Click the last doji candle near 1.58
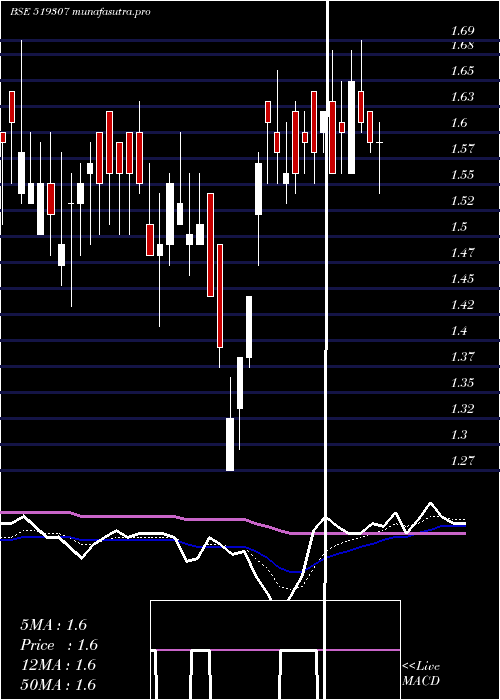 coord(379,142)
